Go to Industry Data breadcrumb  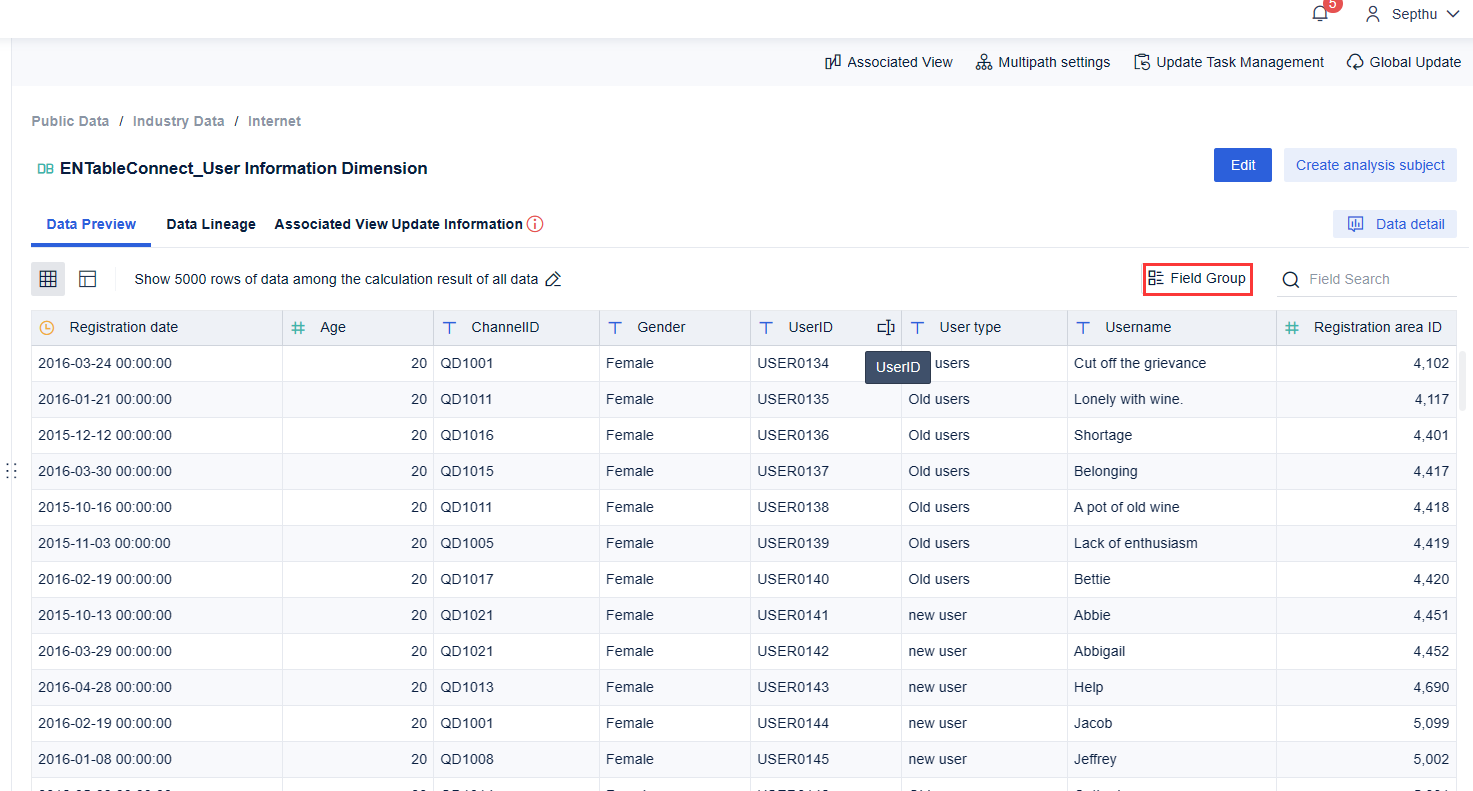pyautogui.click(x=178, y=121)
